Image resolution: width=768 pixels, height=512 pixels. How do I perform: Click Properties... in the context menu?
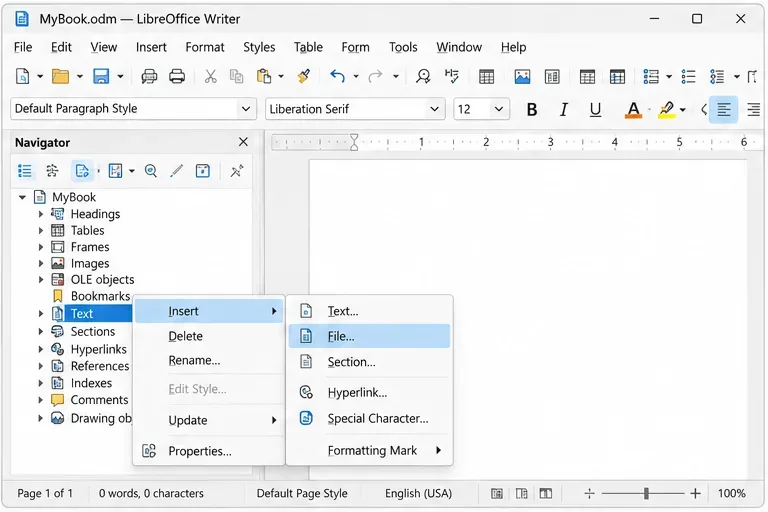(209, 451)
